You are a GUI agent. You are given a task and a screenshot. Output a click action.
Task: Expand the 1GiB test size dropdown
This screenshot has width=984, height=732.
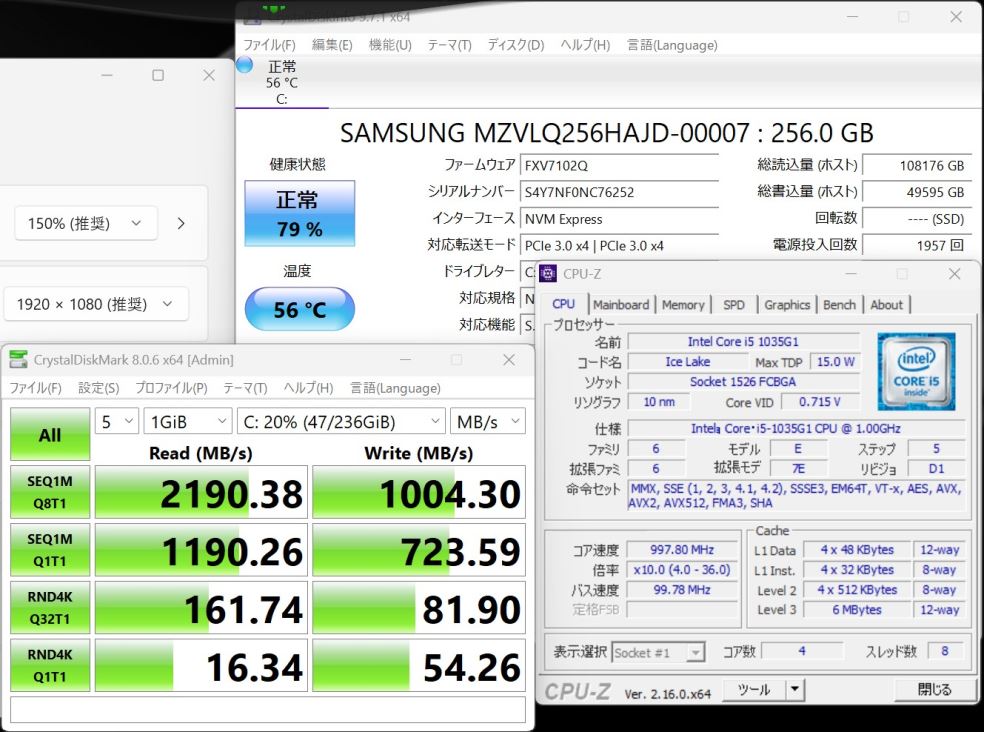[186, 422]
